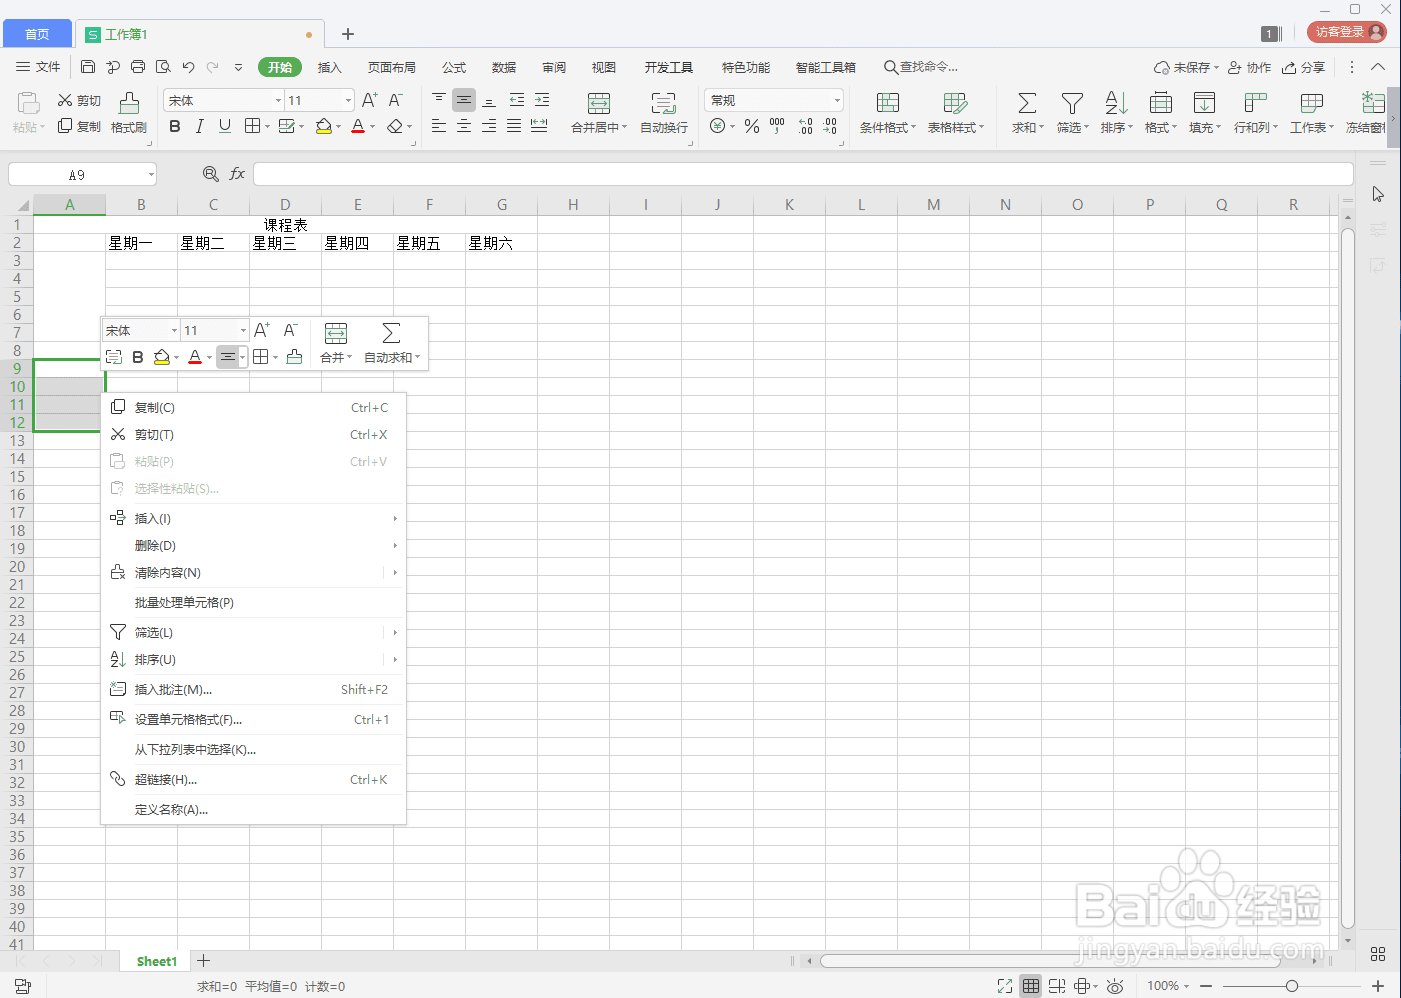Click the guest login (访客登录) button

[1346, 32]
